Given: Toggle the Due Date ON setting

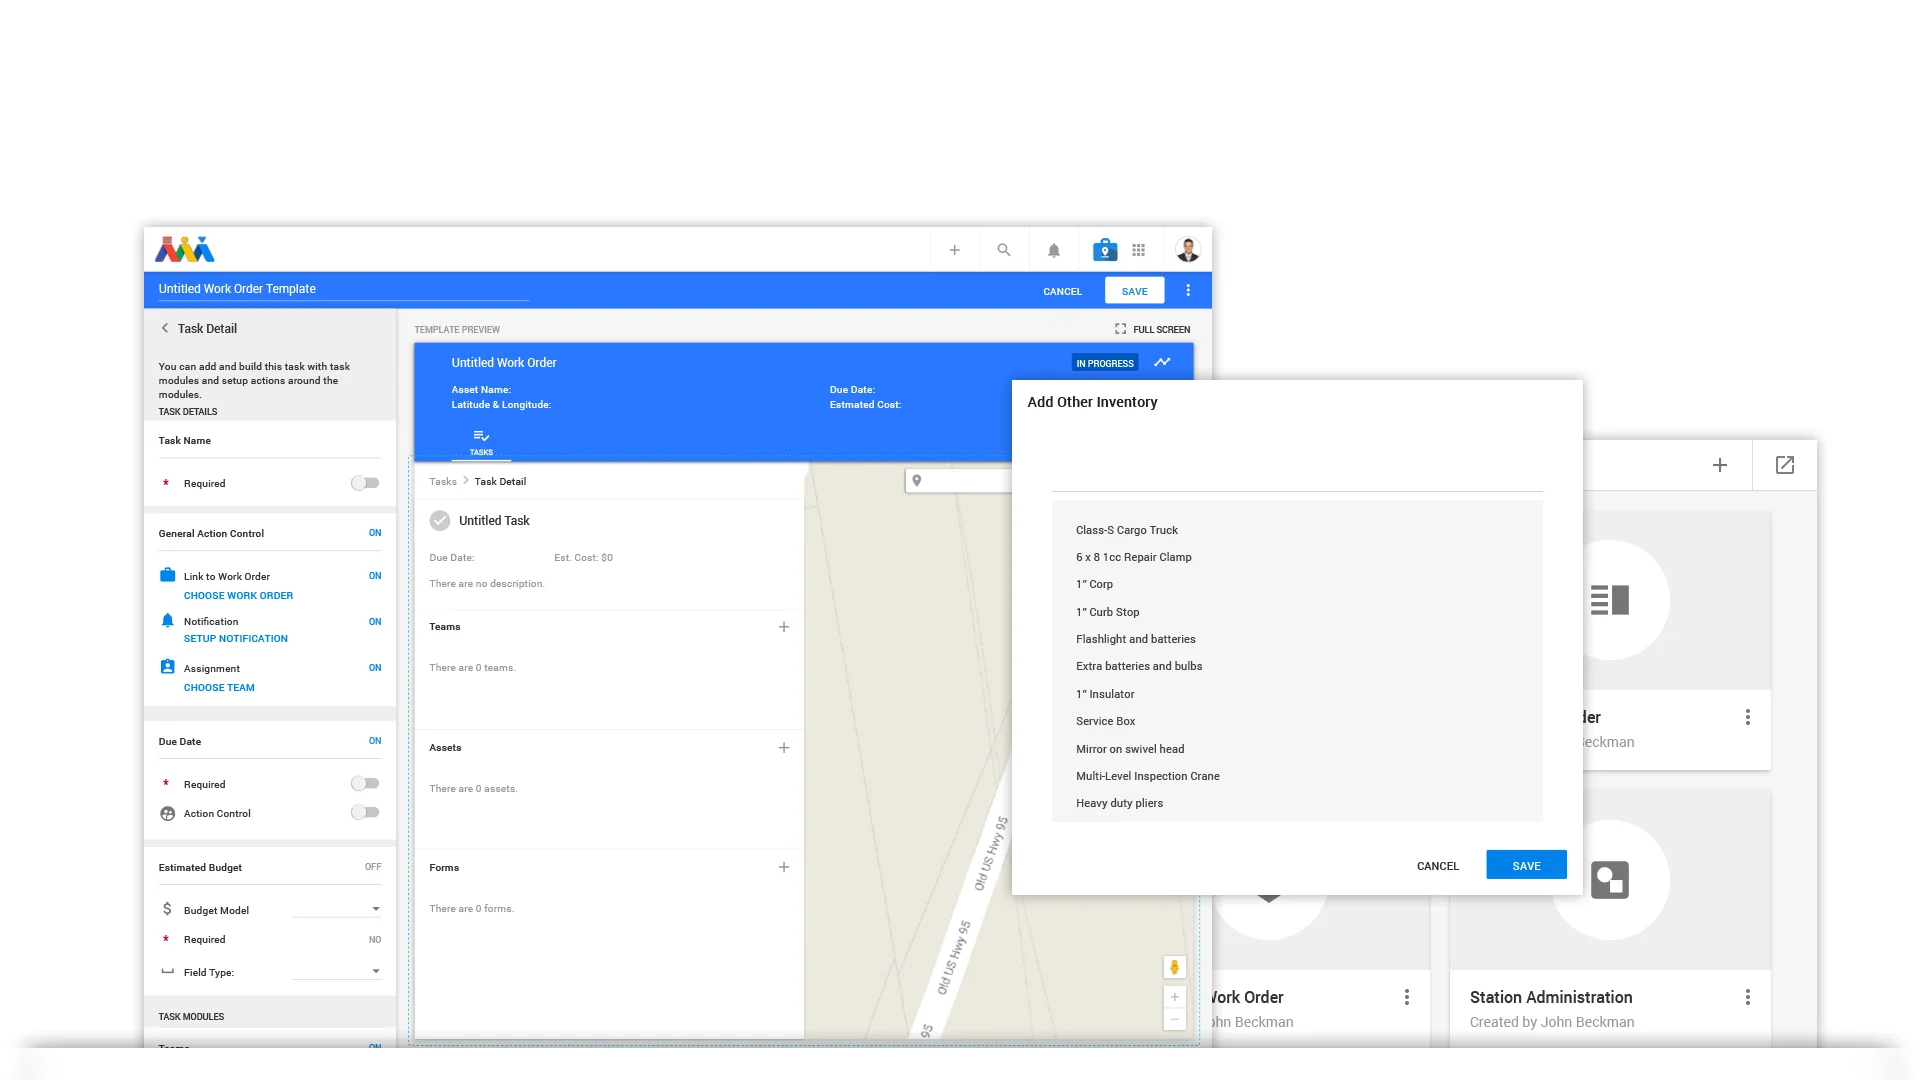Looking at the screenshot, I should (x=375, y=741).
